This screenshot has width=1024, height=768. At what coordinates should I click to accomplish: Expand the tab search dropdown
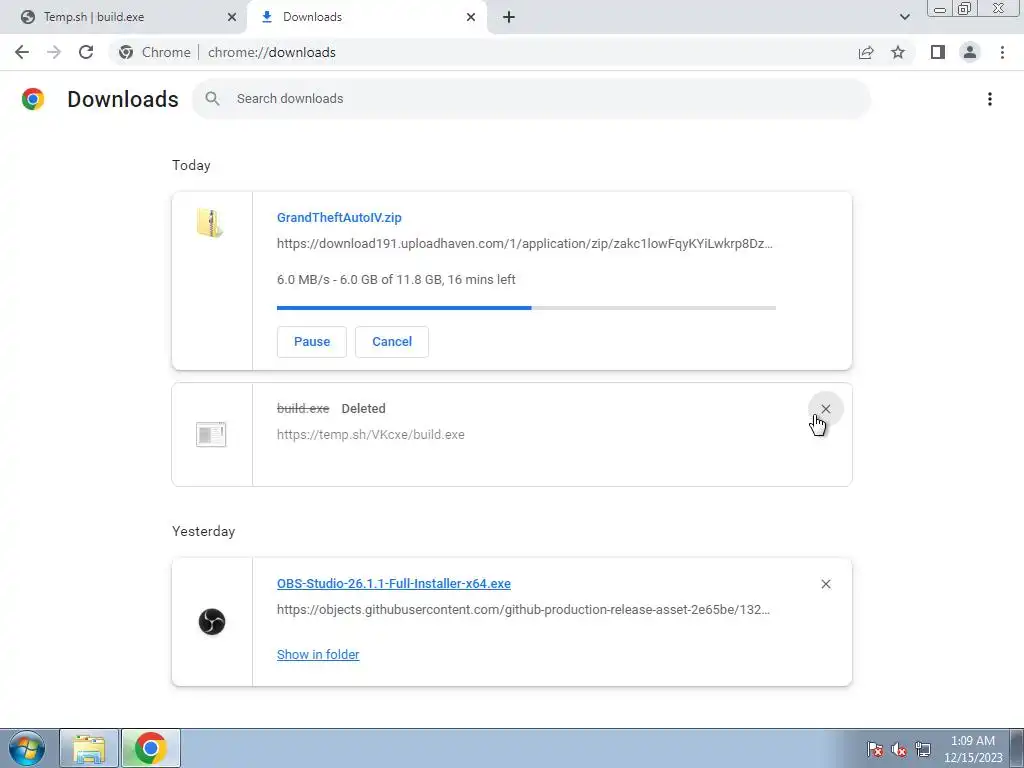[x=904, y=17]
